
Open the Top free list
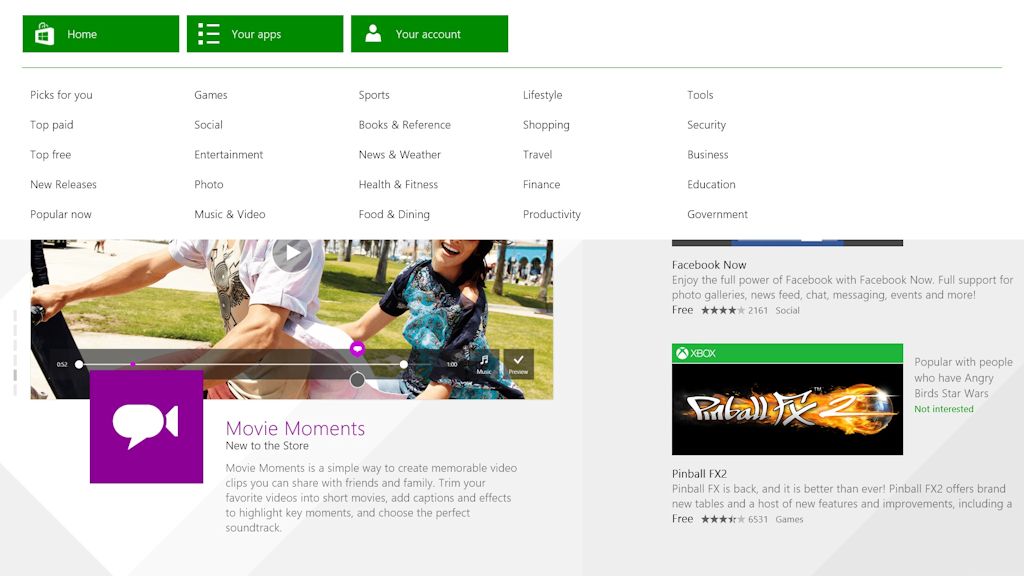coord(50,155)
